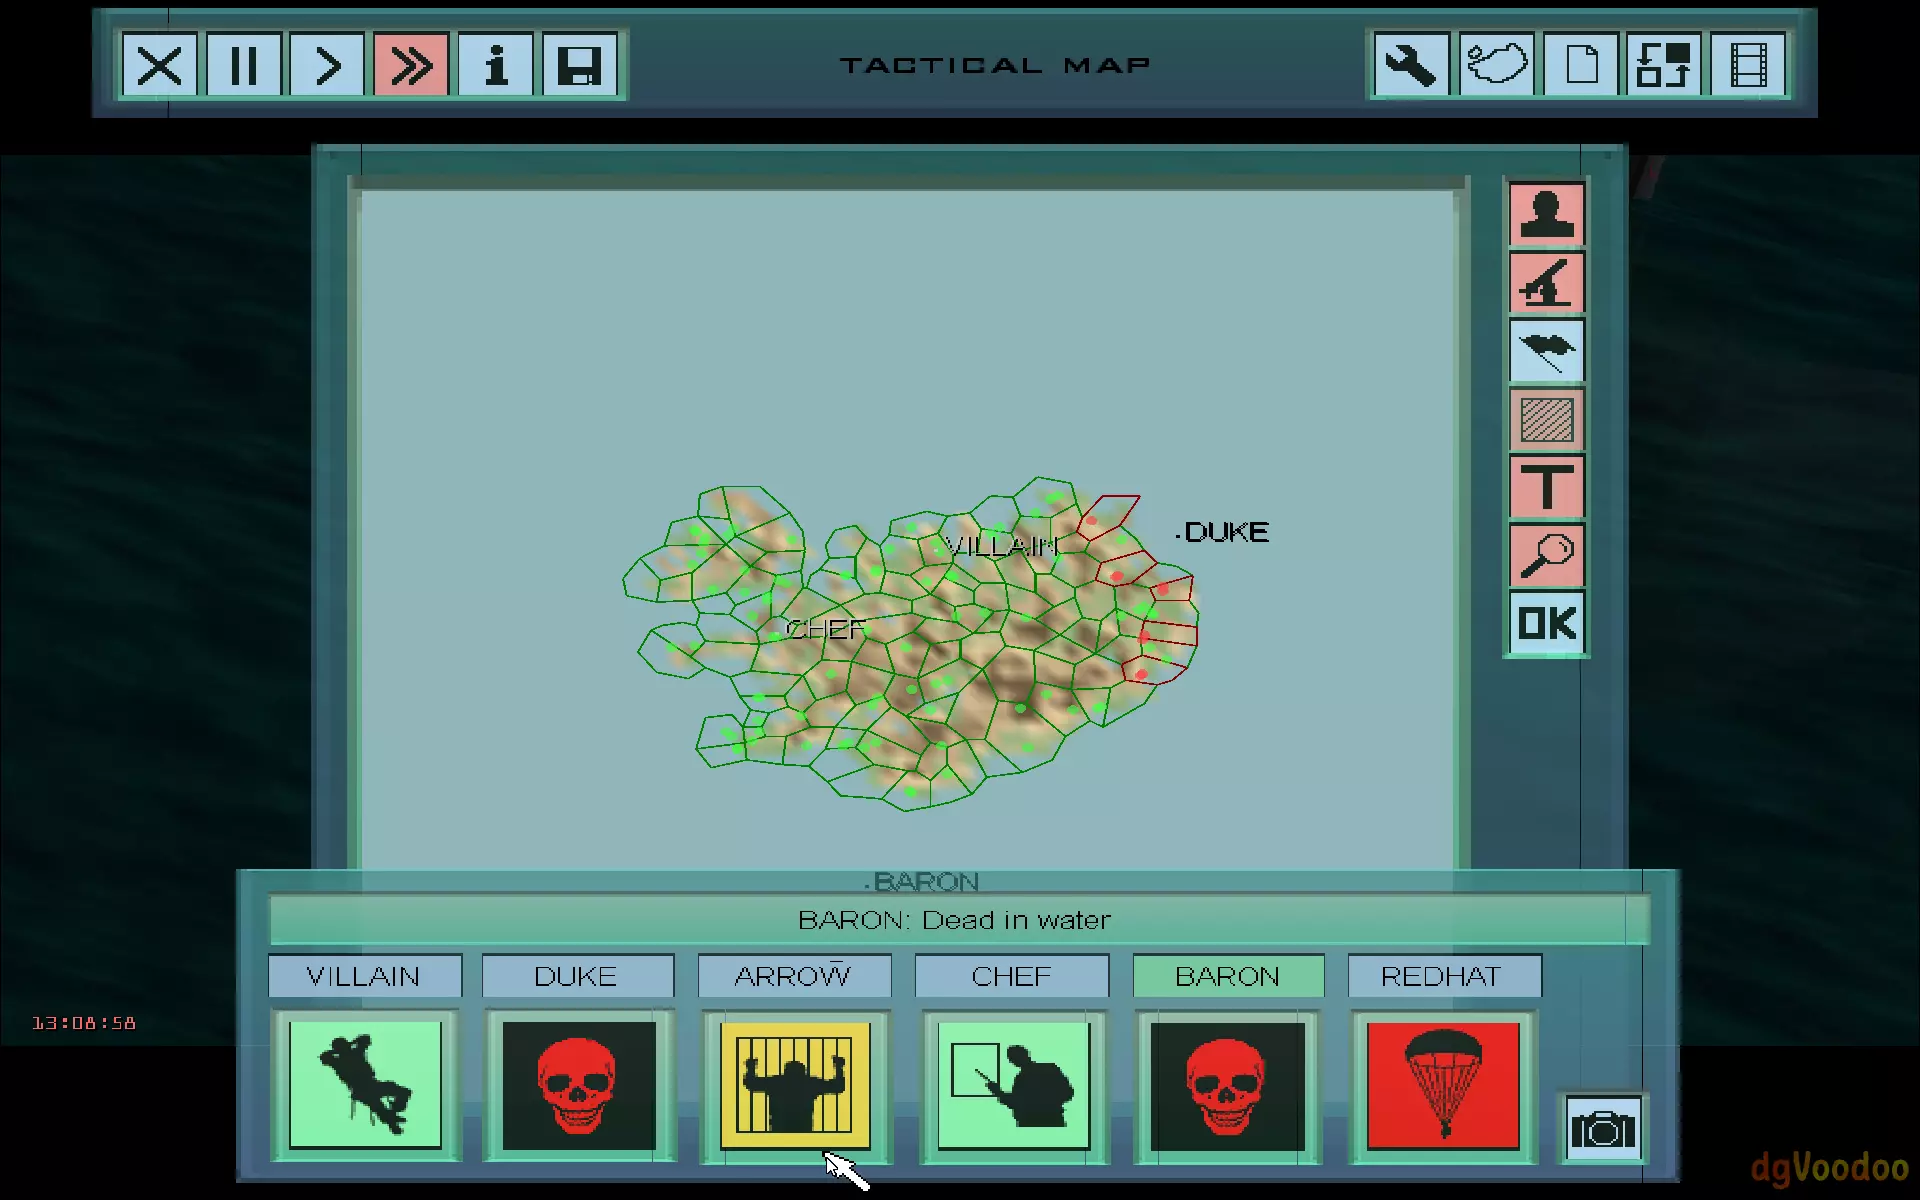Select the VILLAIN agent tab
Viewport: 1920px width, 1200px height.
pos(364,976)
